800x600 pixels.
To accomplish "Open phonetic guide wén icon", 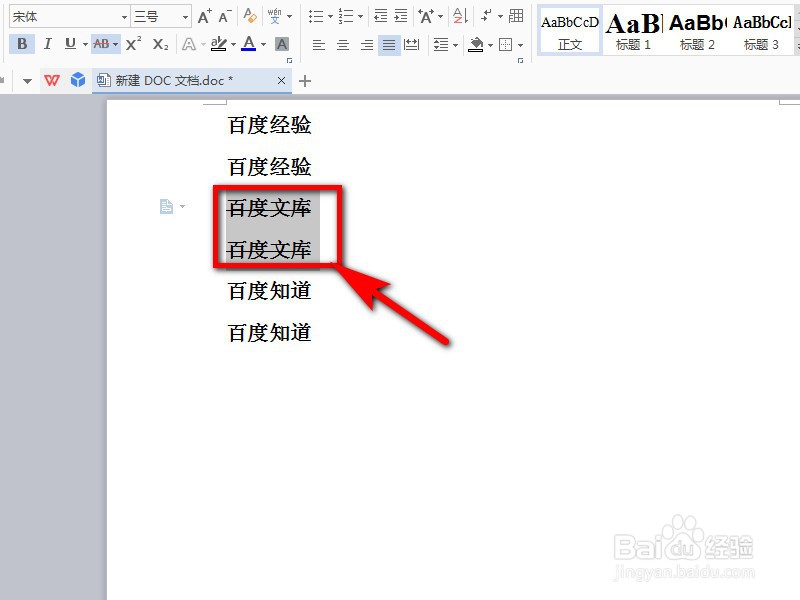I will pos(274,16).
